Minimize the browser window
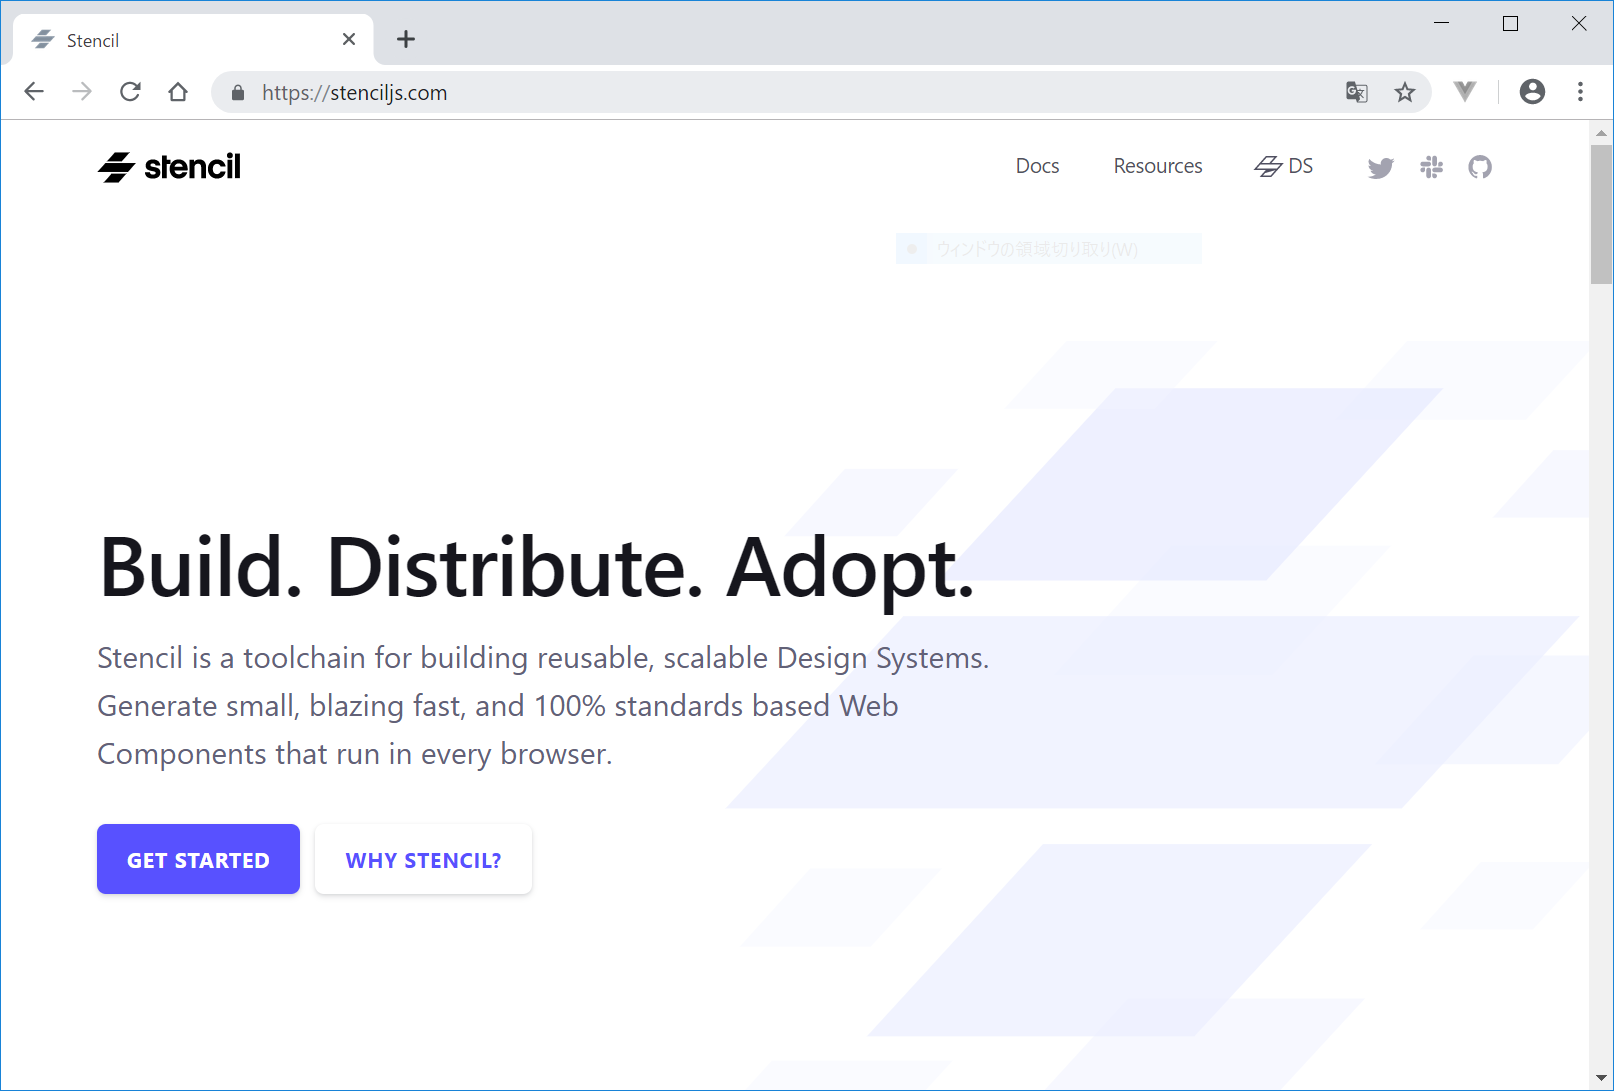The width and height of the screenshot is (1614, 1091). coord(1441,23)
